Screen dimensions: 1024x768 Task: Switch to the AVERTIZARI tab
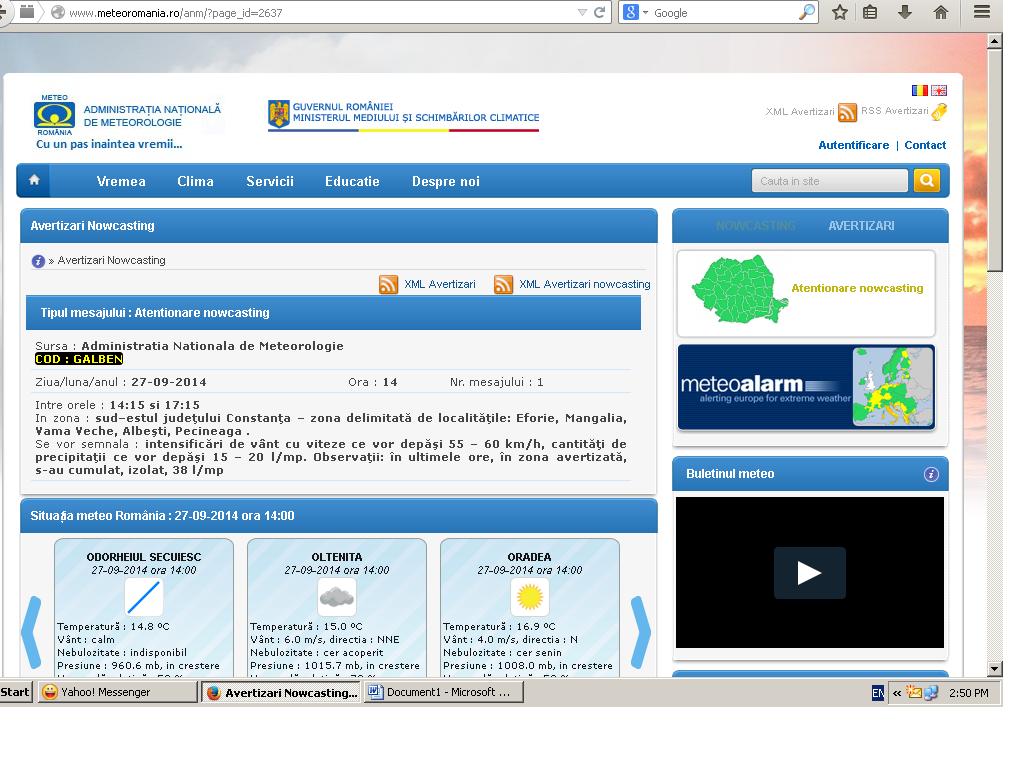(861, 226)
